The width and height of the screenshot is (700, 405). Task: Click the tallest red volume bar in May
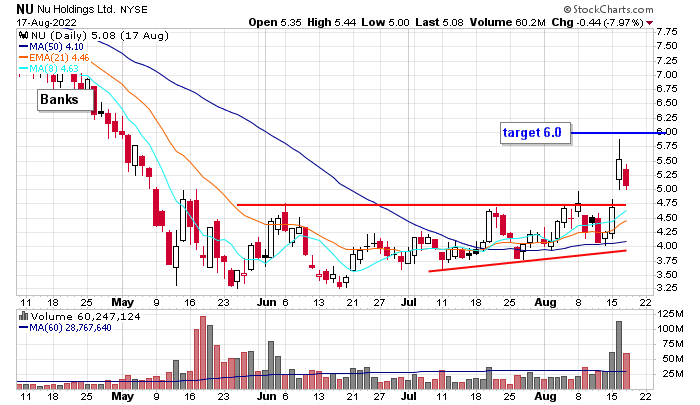(x=203, y=353)
